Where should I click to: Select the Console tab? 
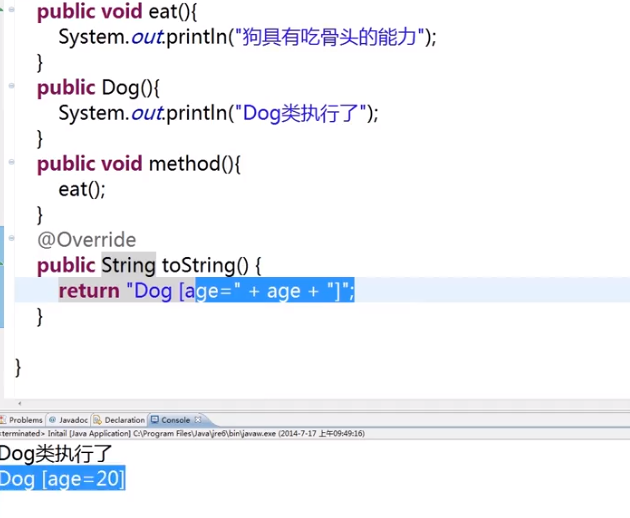(176, 420)
